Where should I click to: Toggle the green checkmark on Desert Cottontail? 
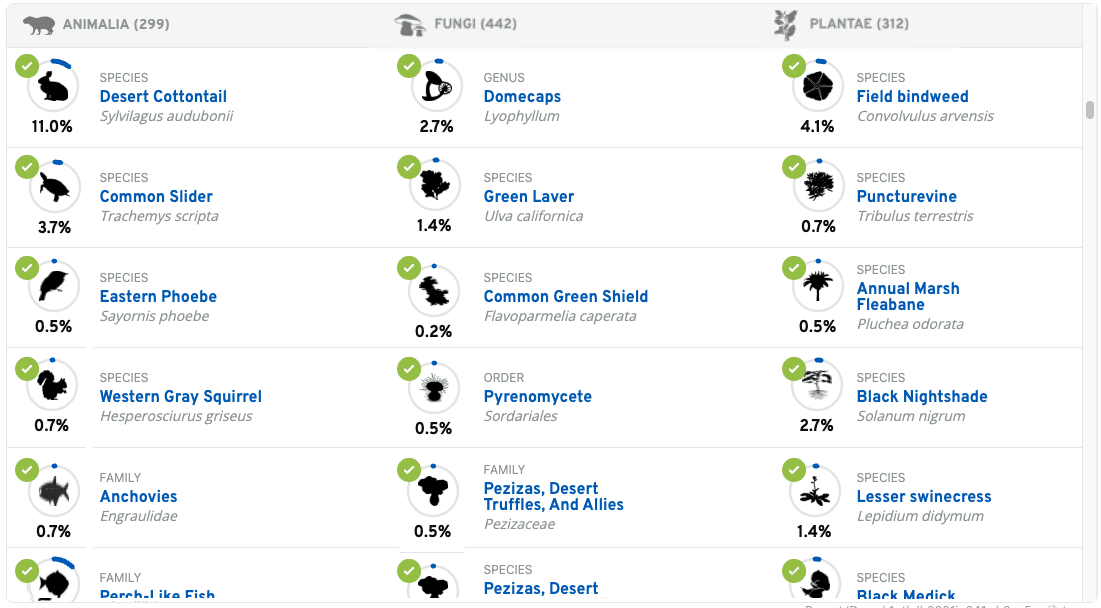pos(27,67)
